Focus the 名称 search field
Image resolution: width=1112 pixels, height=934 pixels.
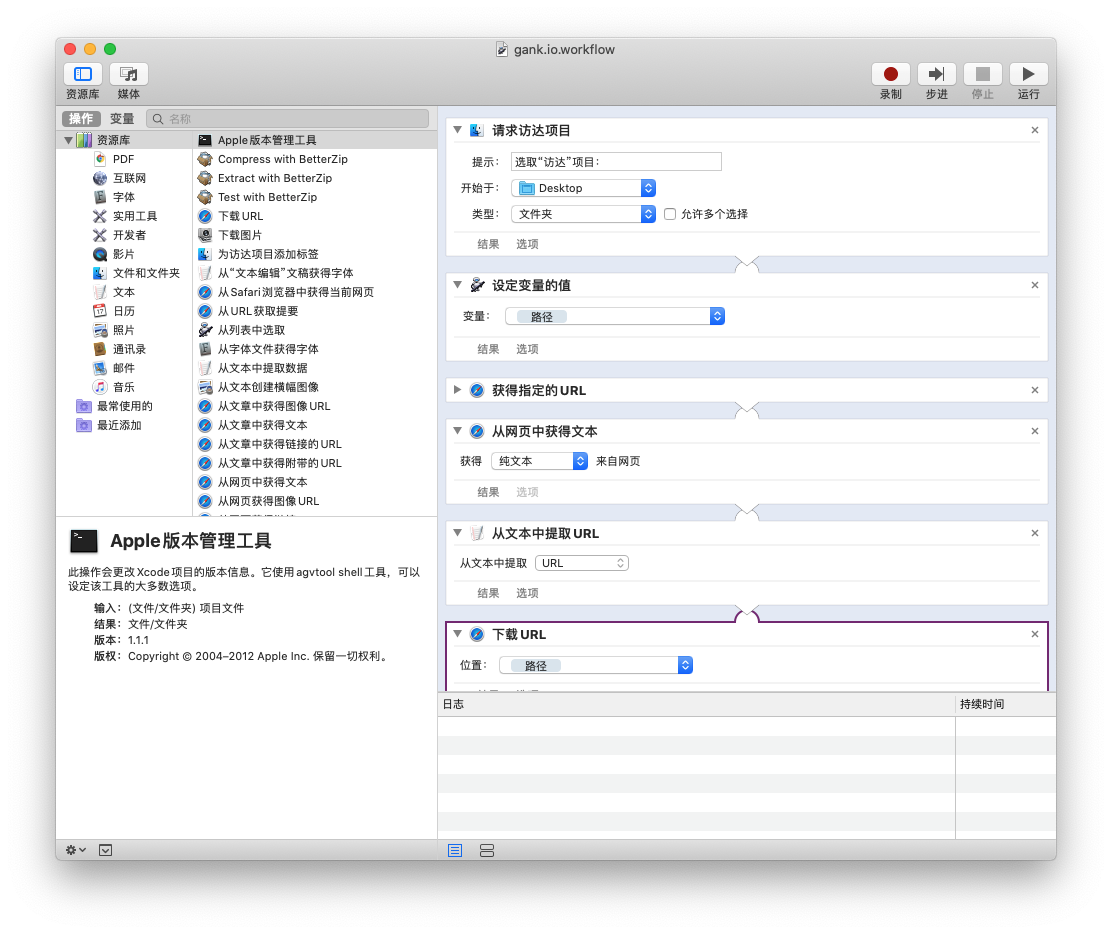pyautogui.click(x=287, y=118)
